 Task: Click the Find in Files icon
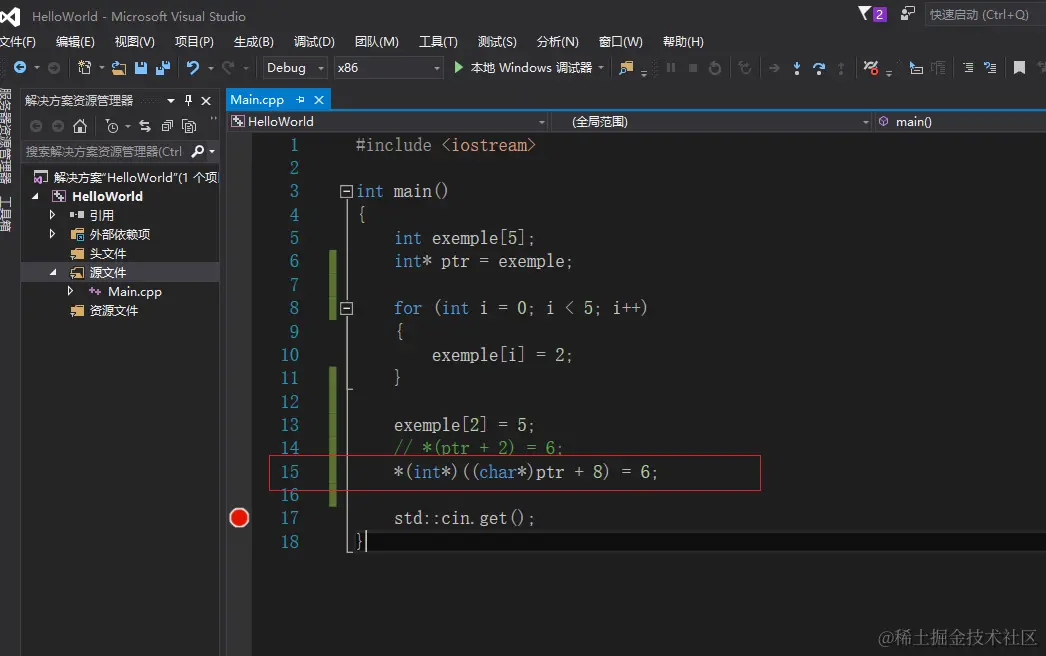(626, 67)
